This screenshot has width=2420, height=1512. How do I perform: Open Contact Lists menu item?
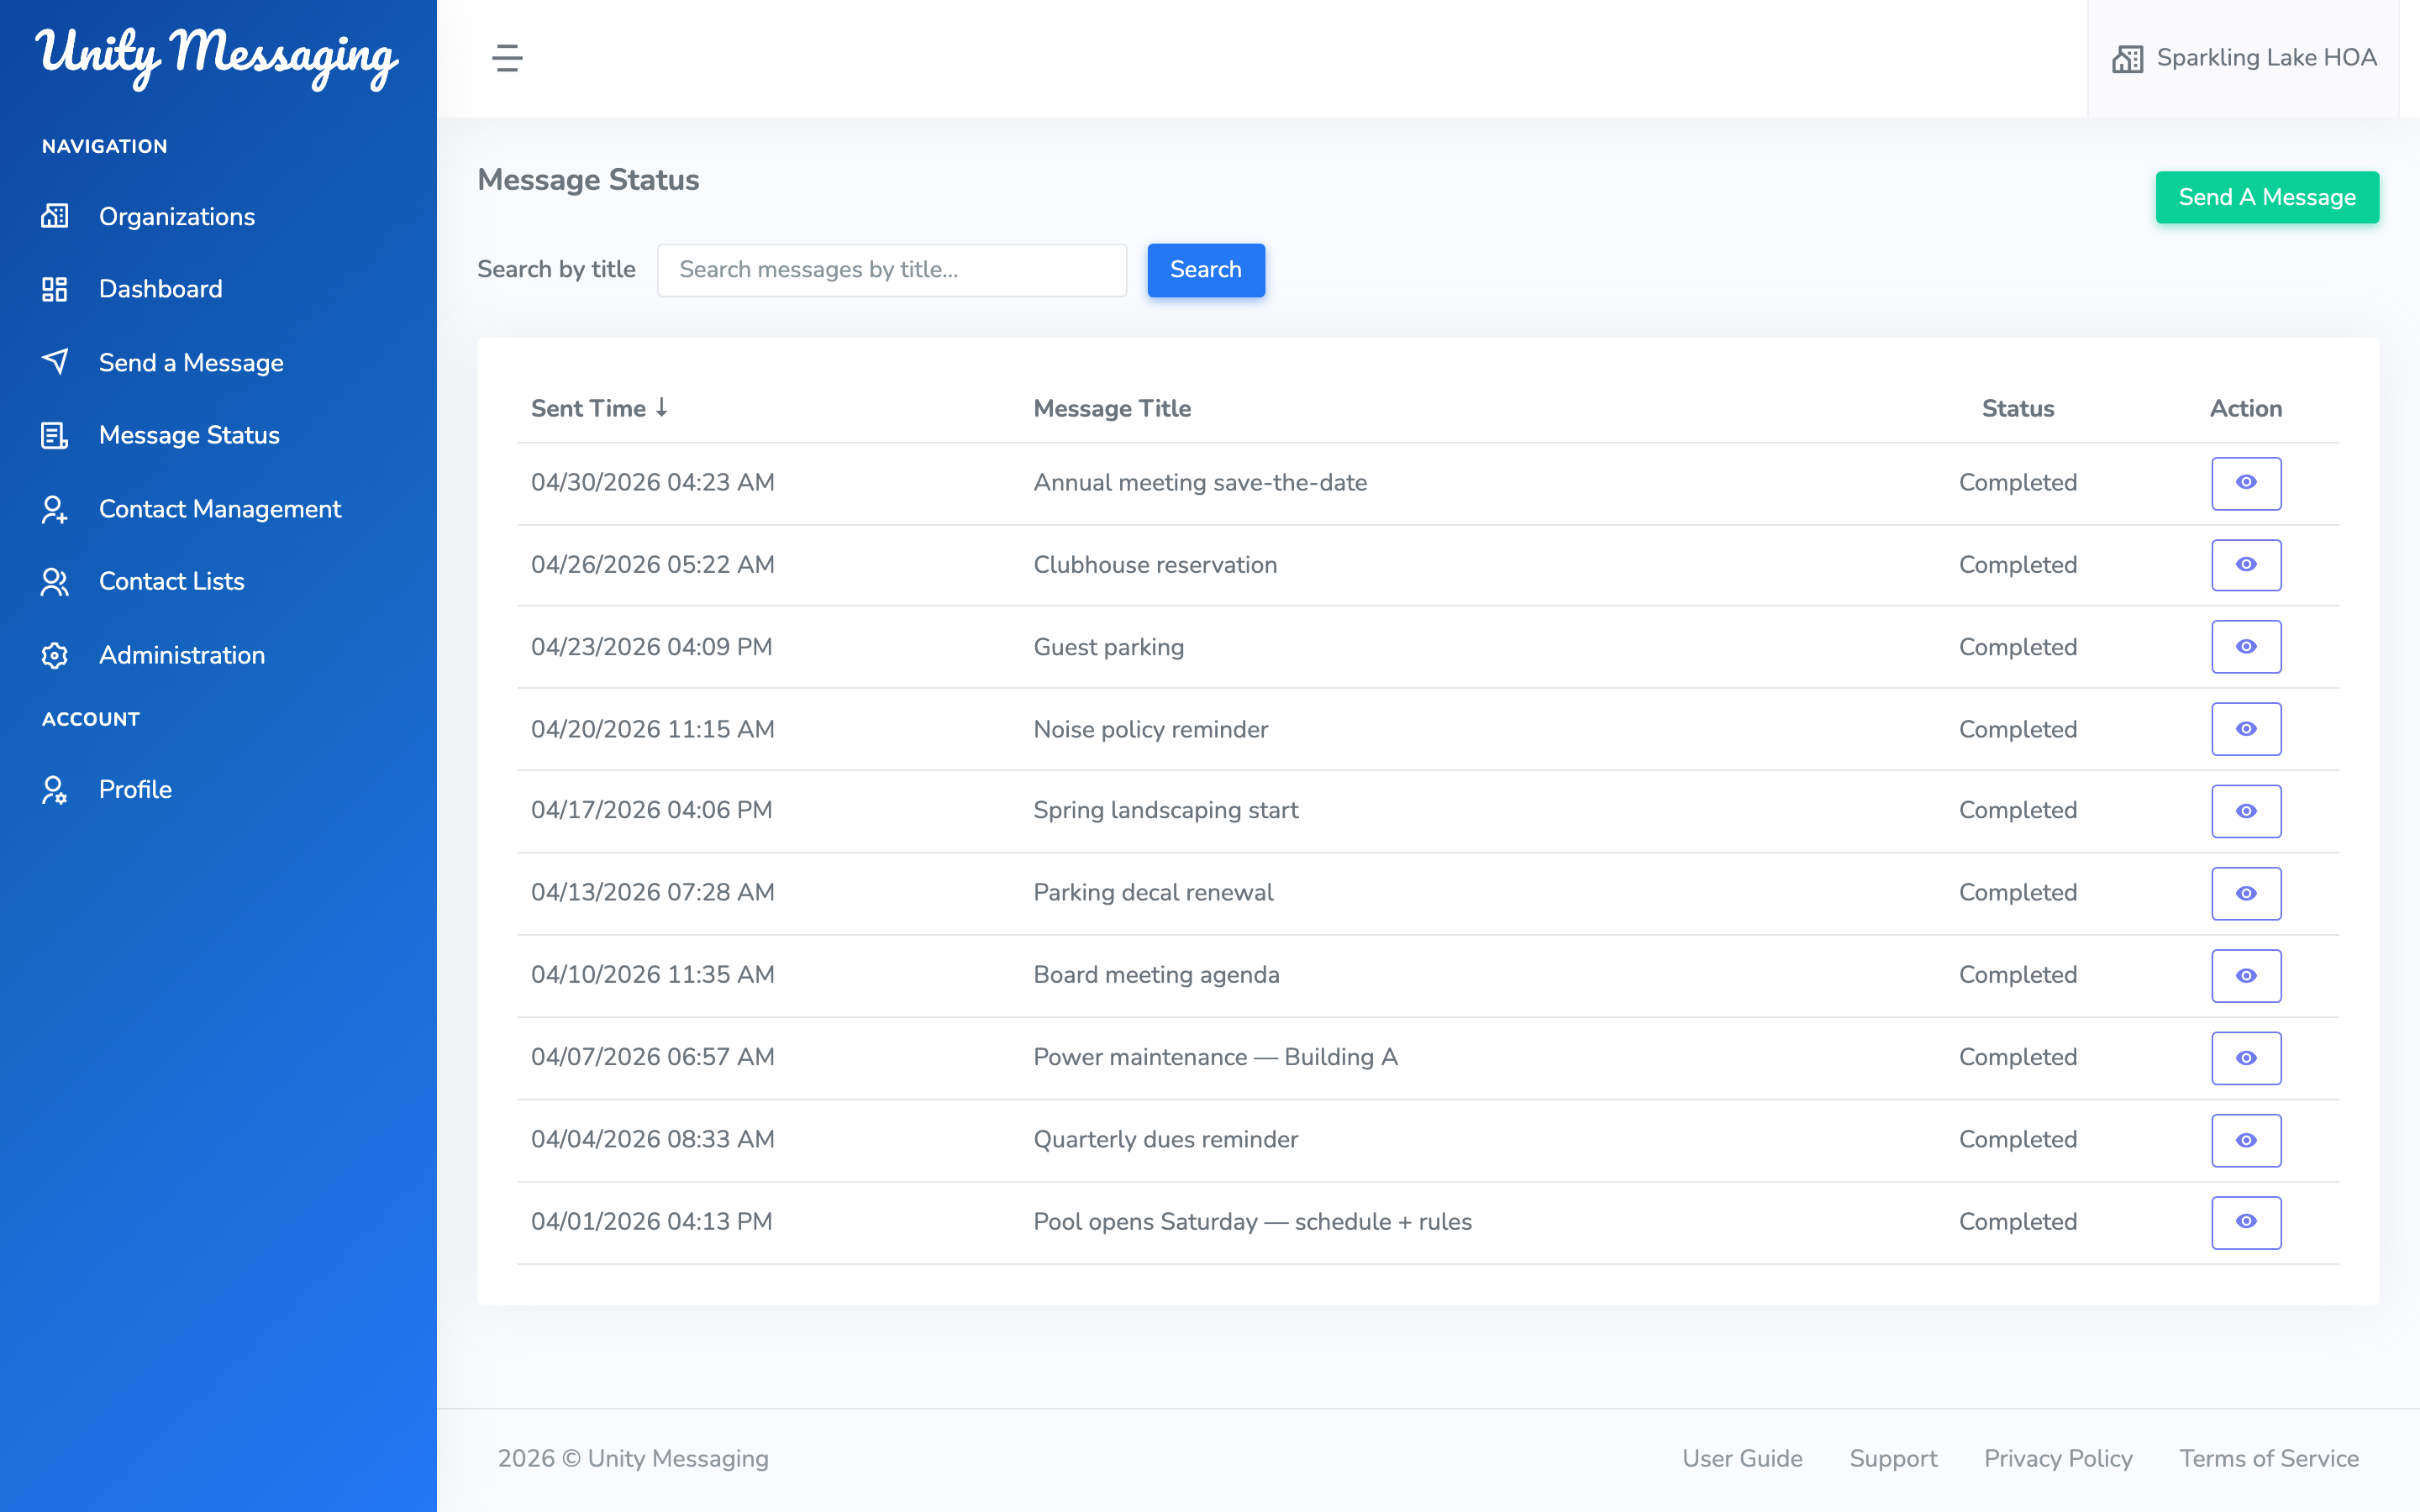[172, 581]
